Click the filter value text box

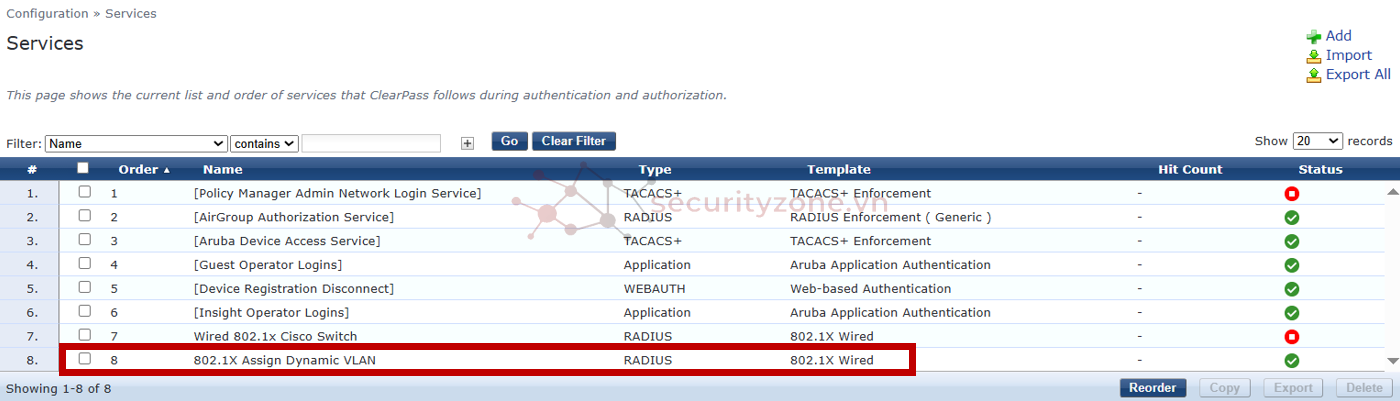tap(371, 143)
